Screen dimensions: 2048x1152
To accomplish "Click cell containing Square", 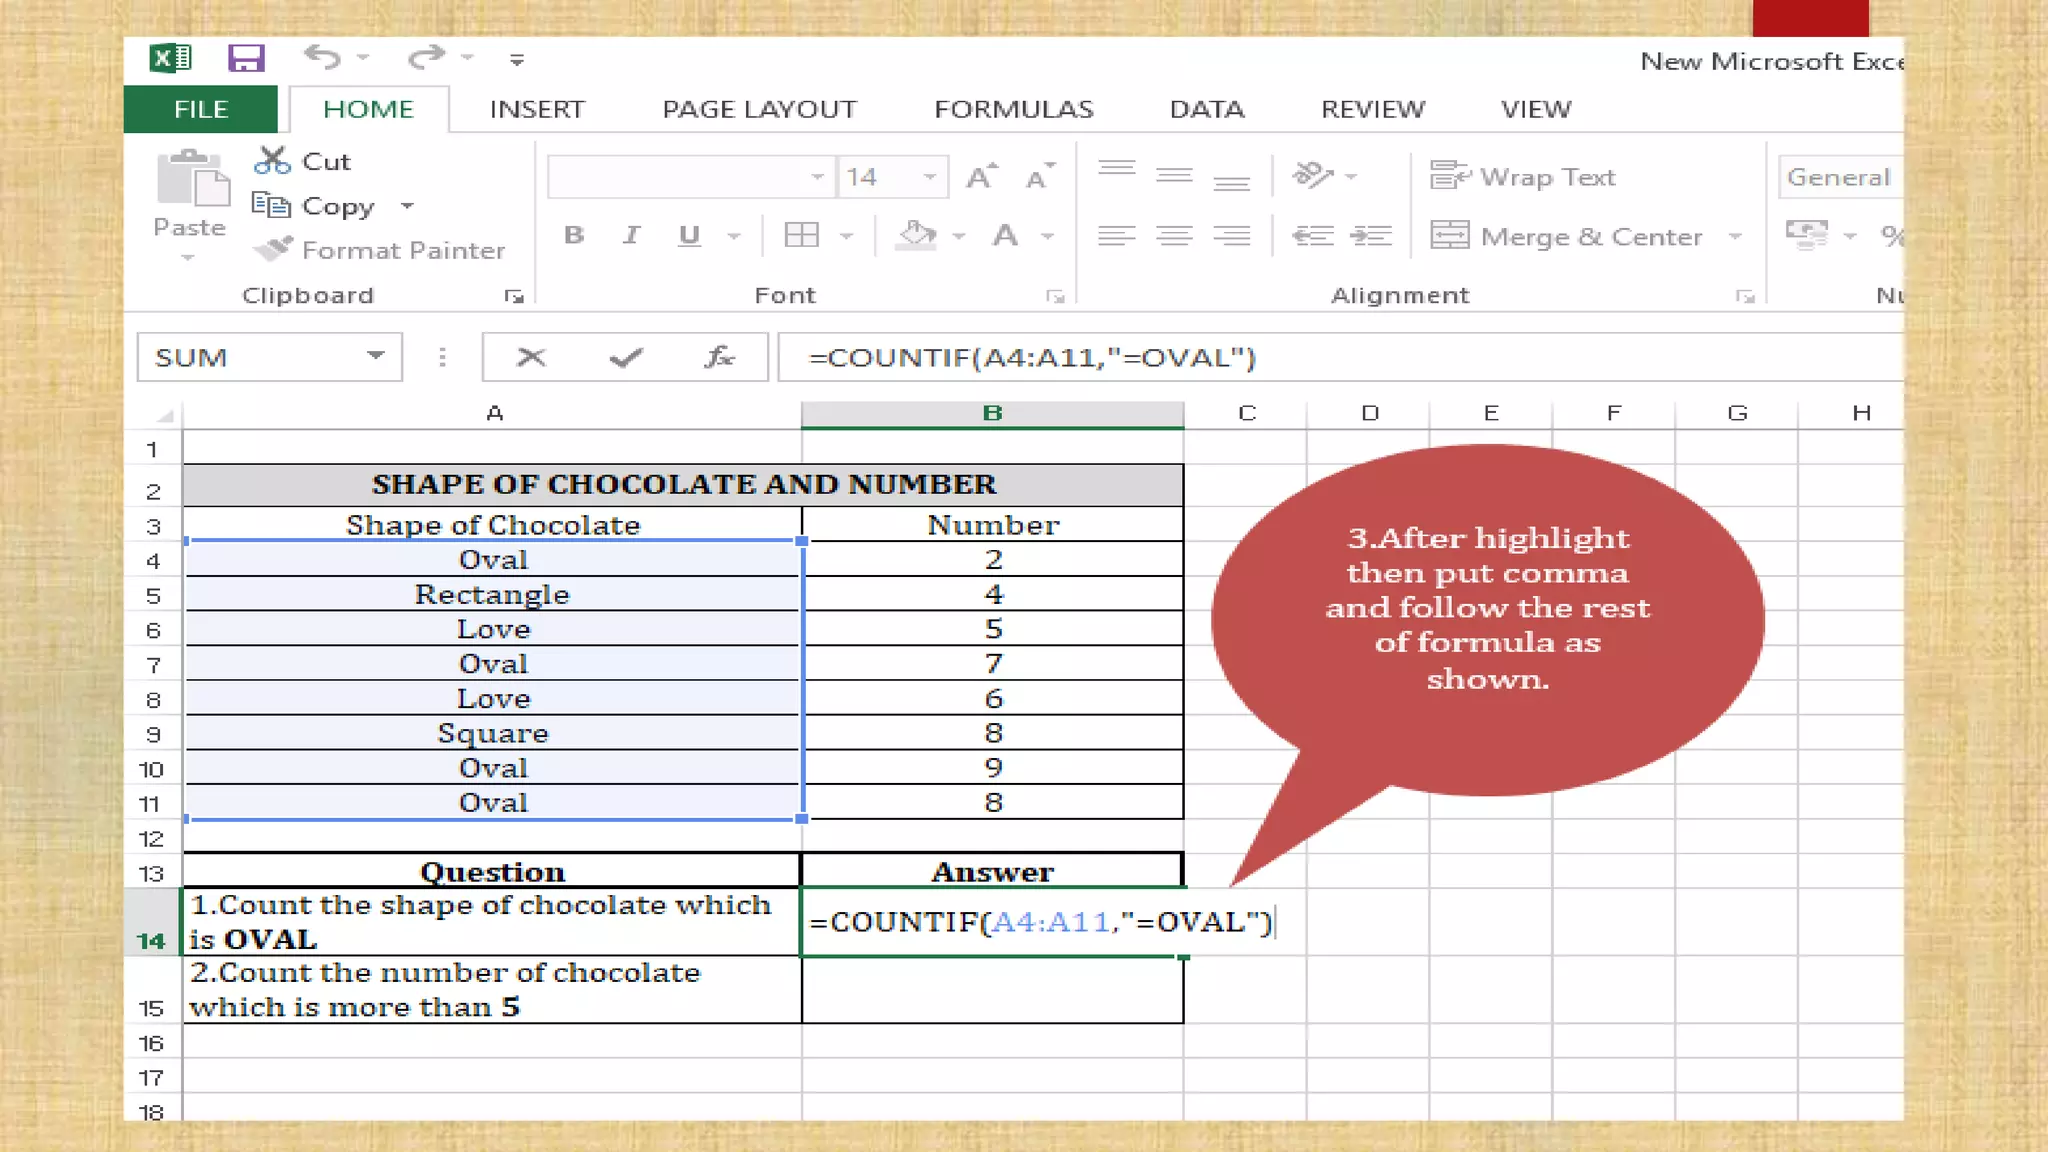I will [x=493, y=734].
